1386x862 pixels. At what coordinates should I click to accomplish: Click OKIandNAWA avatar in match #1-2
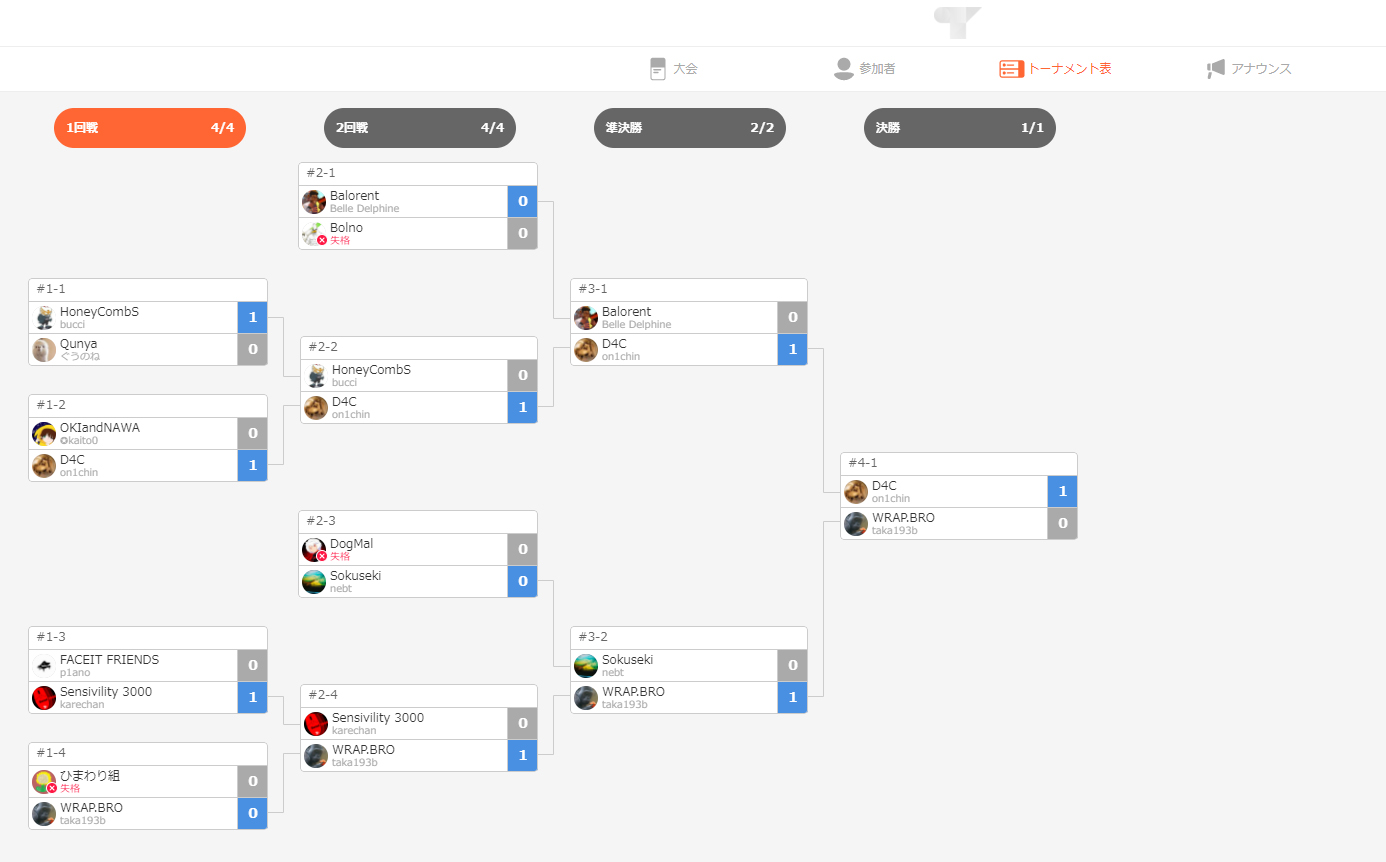click(44, 434)
